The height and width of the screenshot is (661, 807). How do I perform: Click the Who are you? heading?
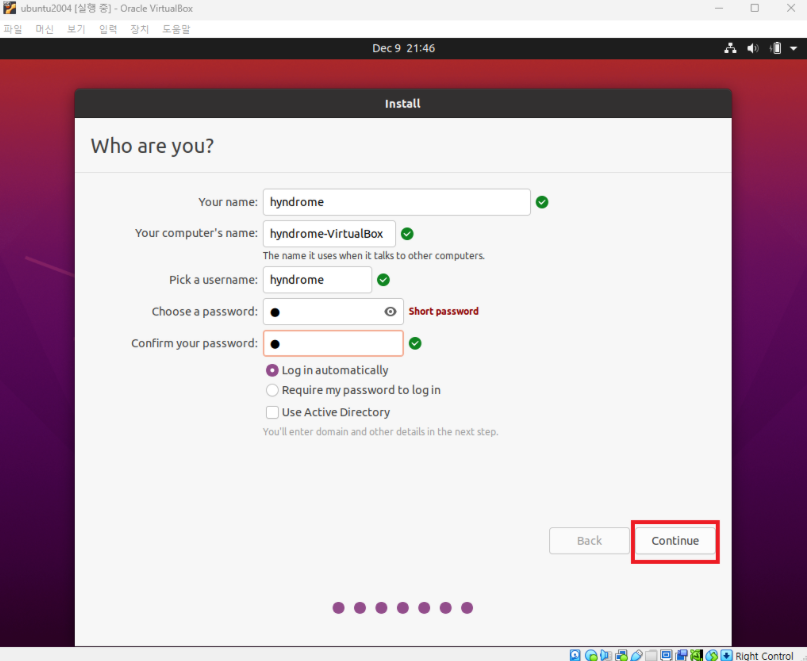[152, 146]
